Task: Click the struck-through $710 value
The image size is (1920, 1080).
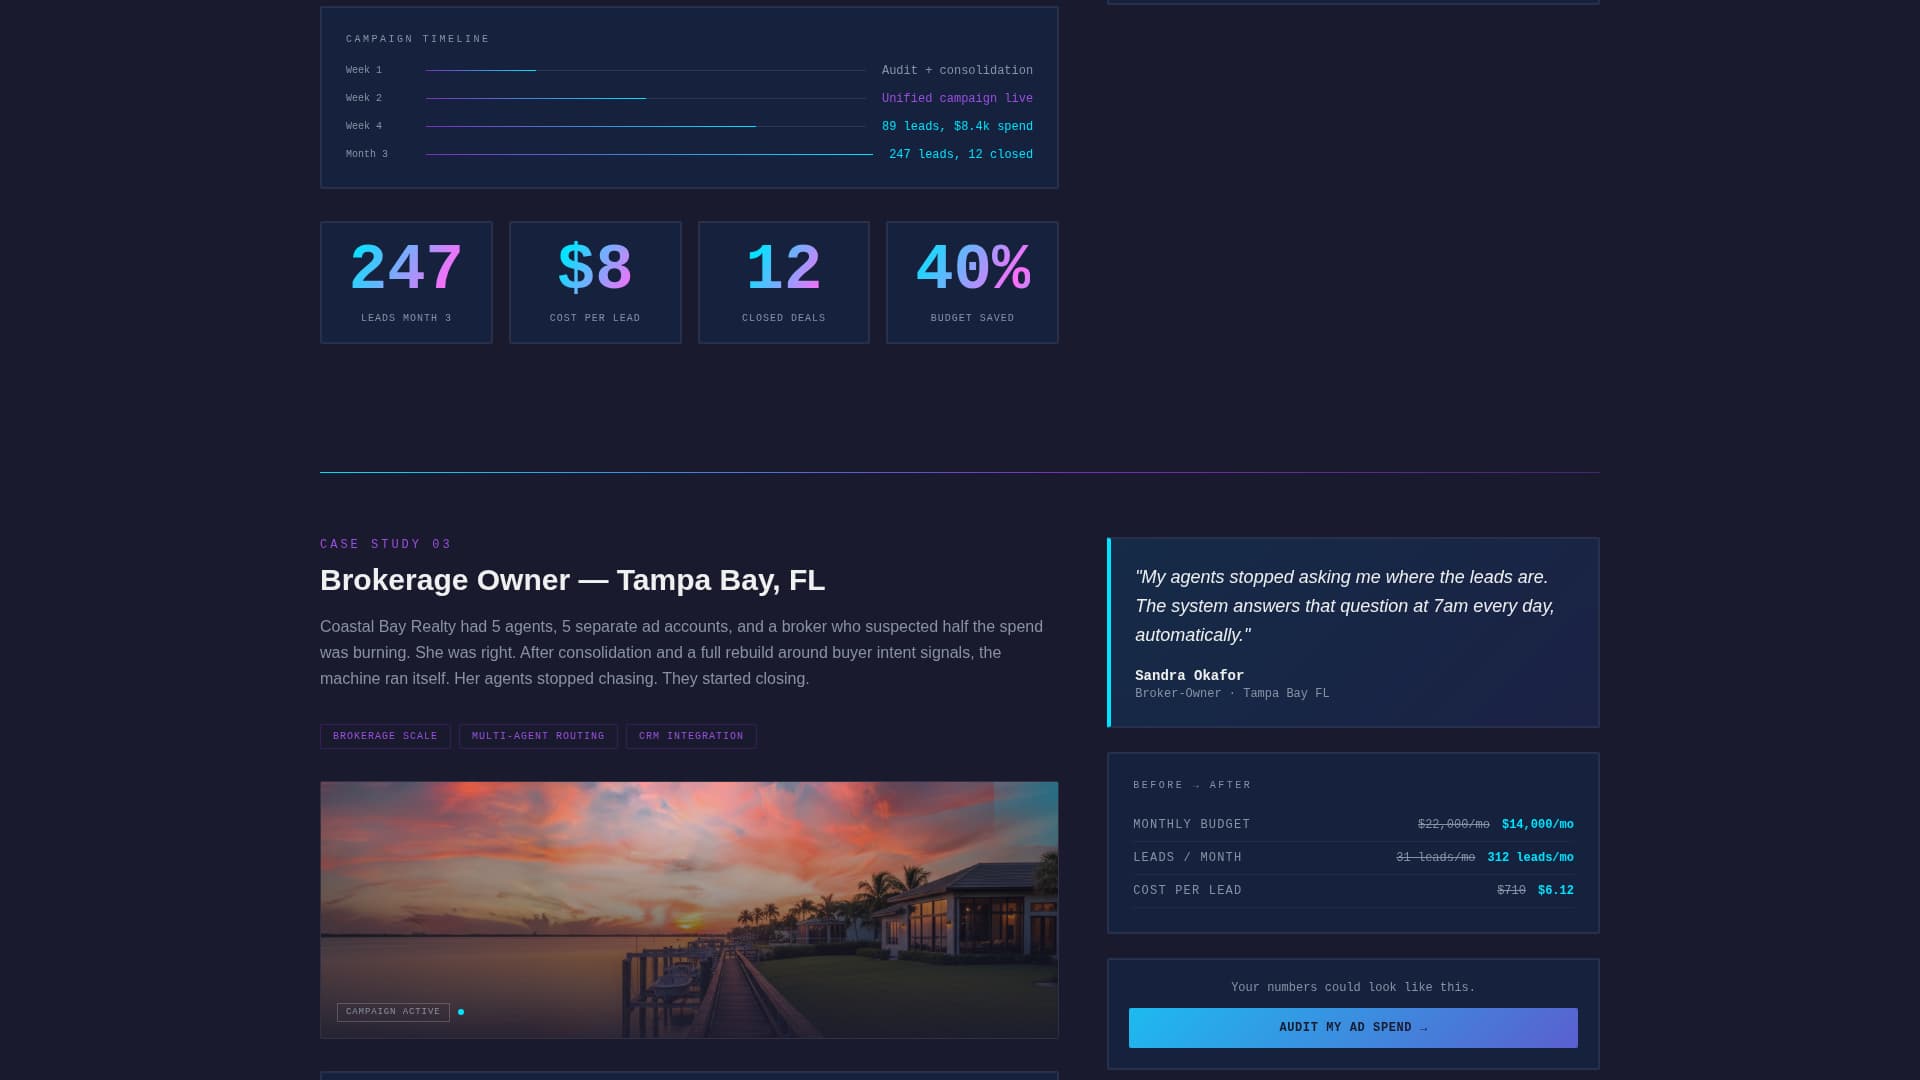Action: 1511,891
